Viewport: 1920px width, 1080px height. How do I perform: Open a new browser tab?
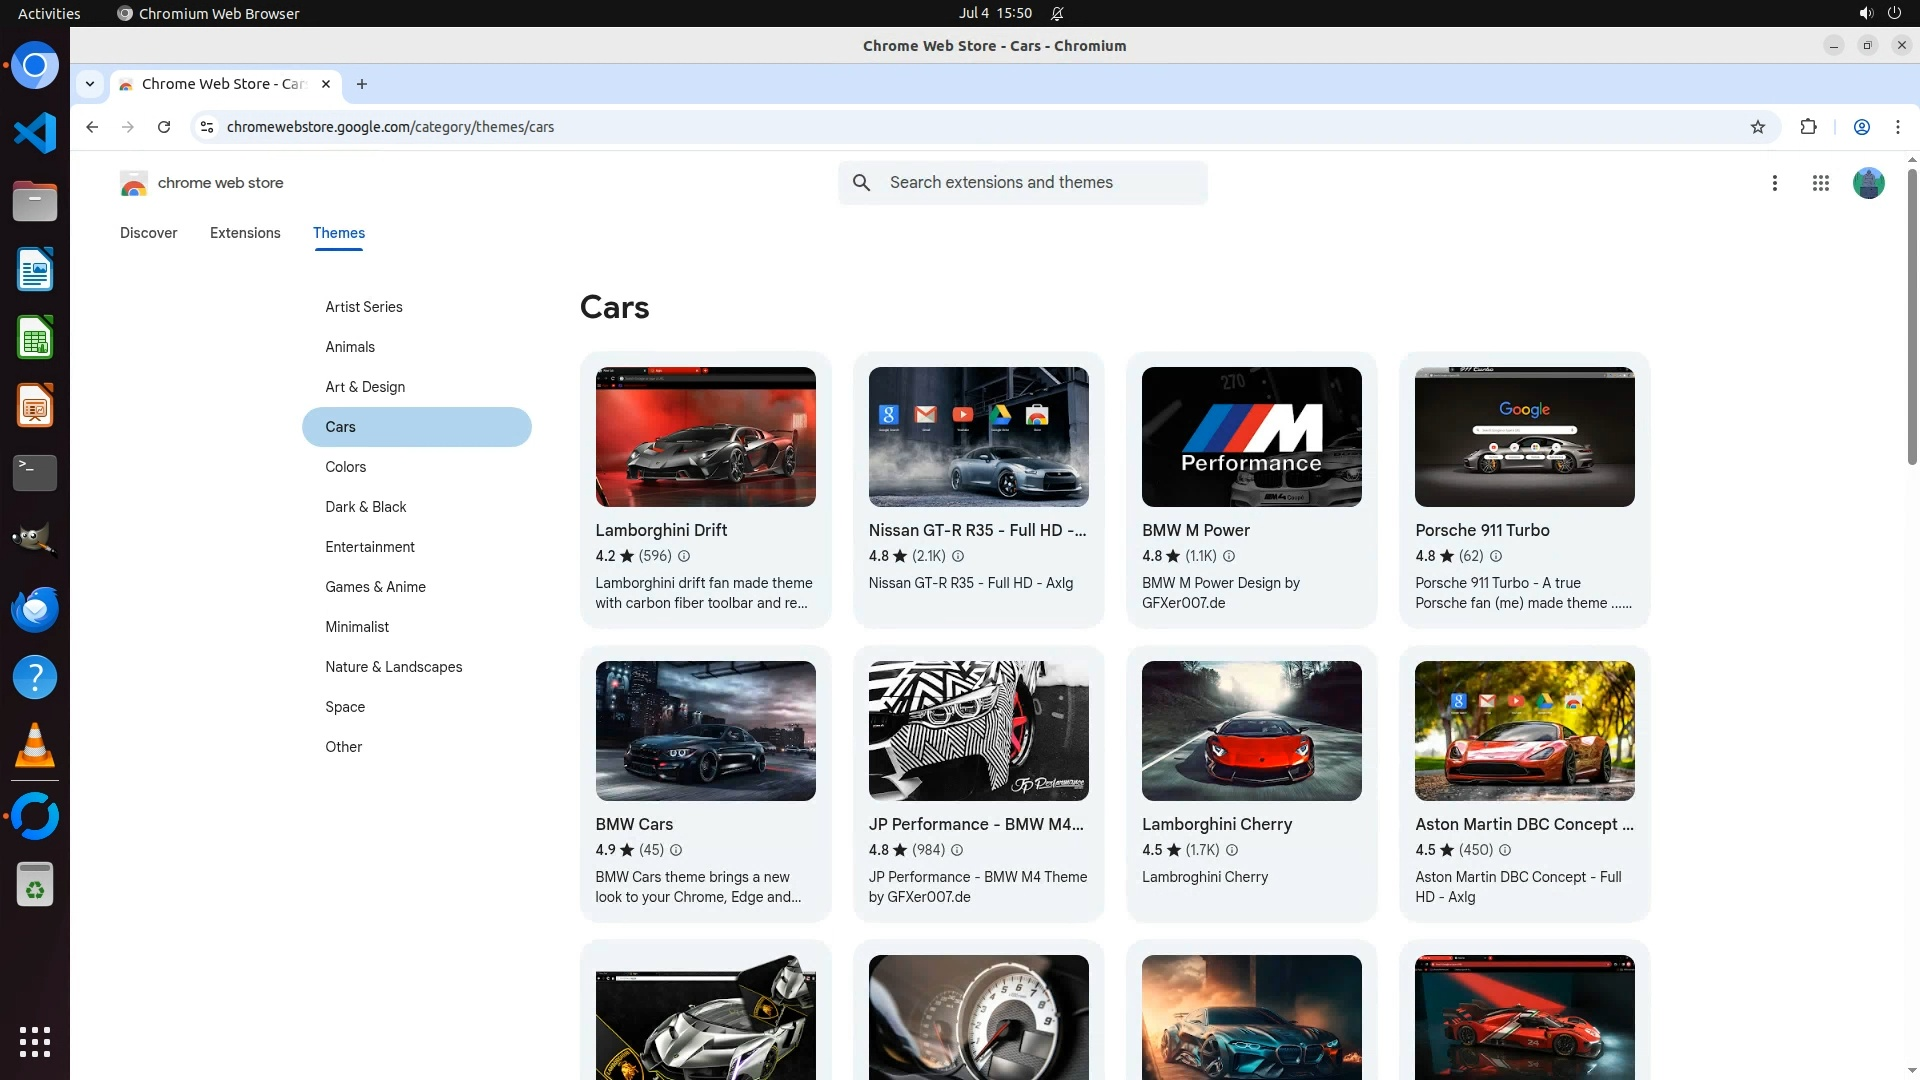coord(362,84)
